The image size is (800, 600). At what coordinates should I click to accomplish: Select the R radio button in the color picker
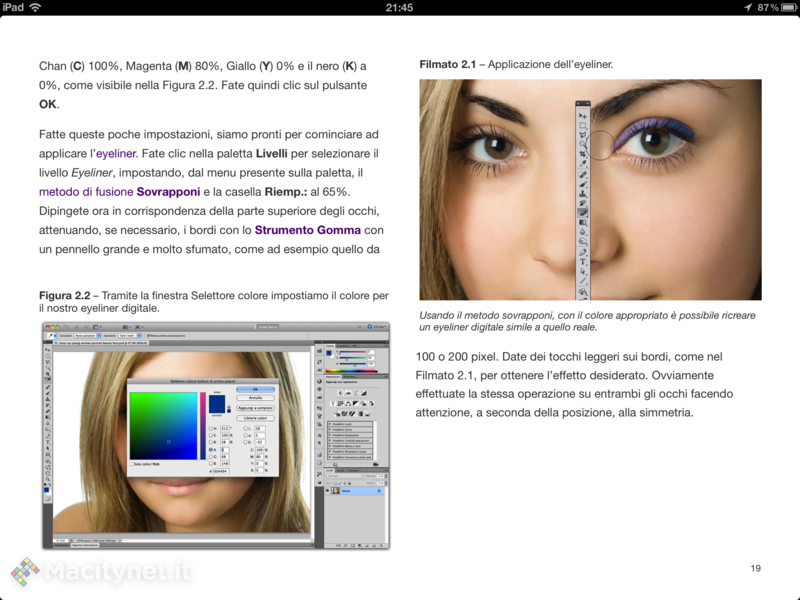[210, 448]
